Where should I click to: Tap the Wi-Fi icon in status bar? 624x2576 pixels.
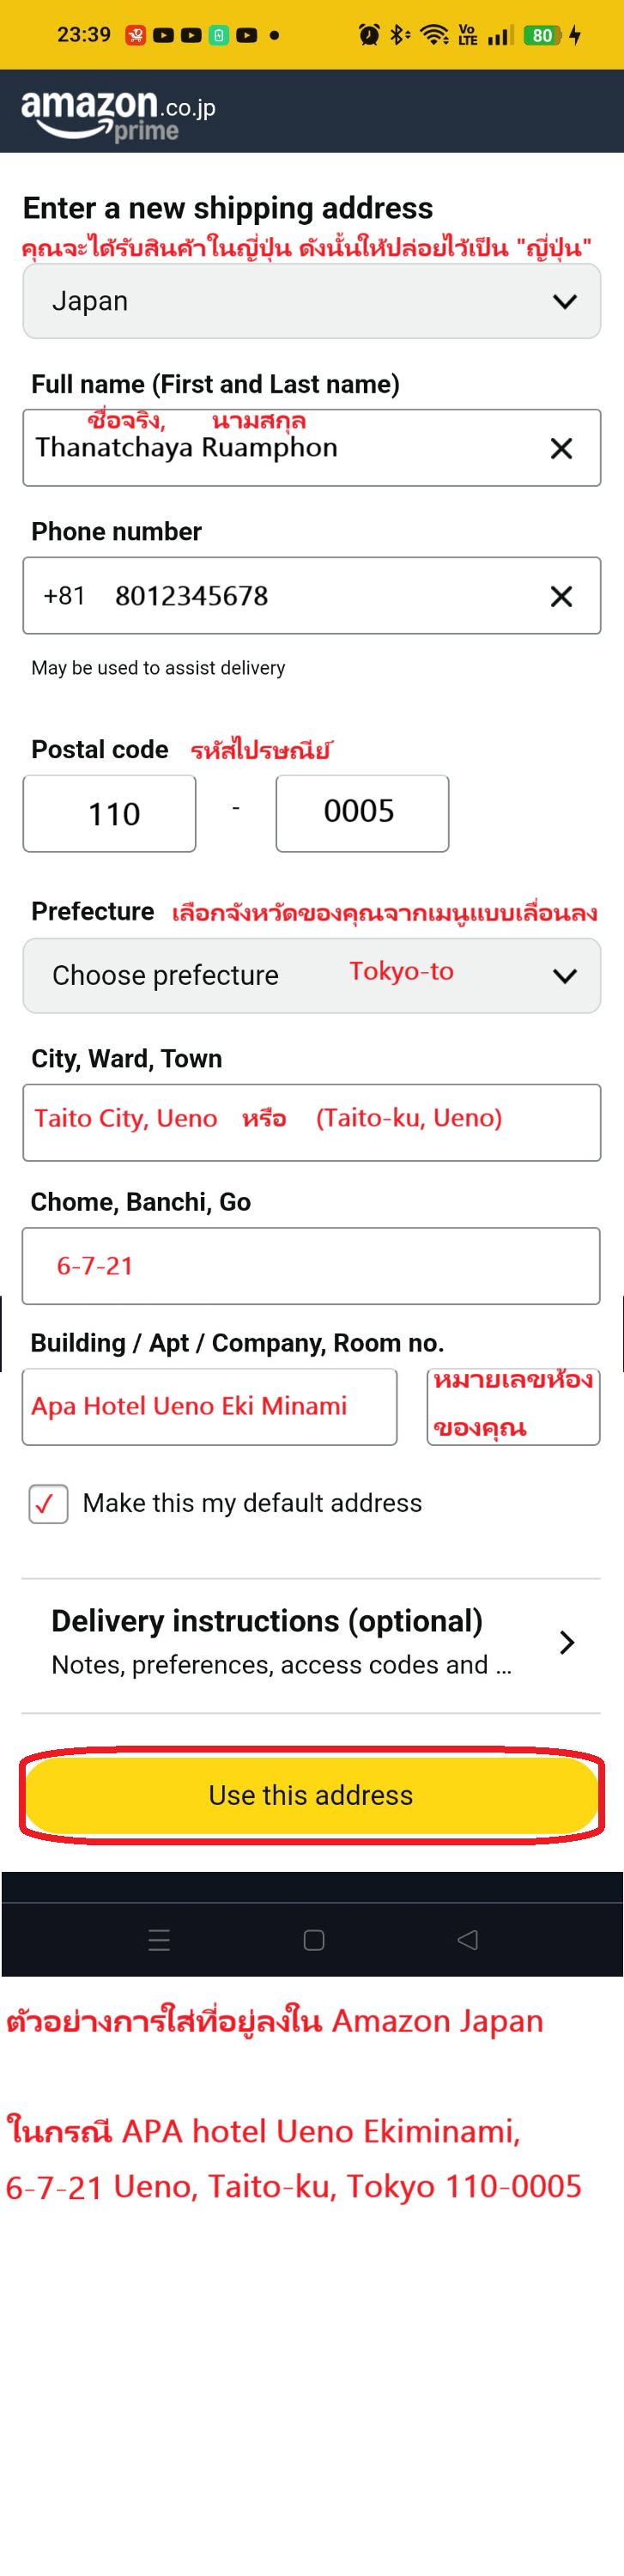point(434,36)
